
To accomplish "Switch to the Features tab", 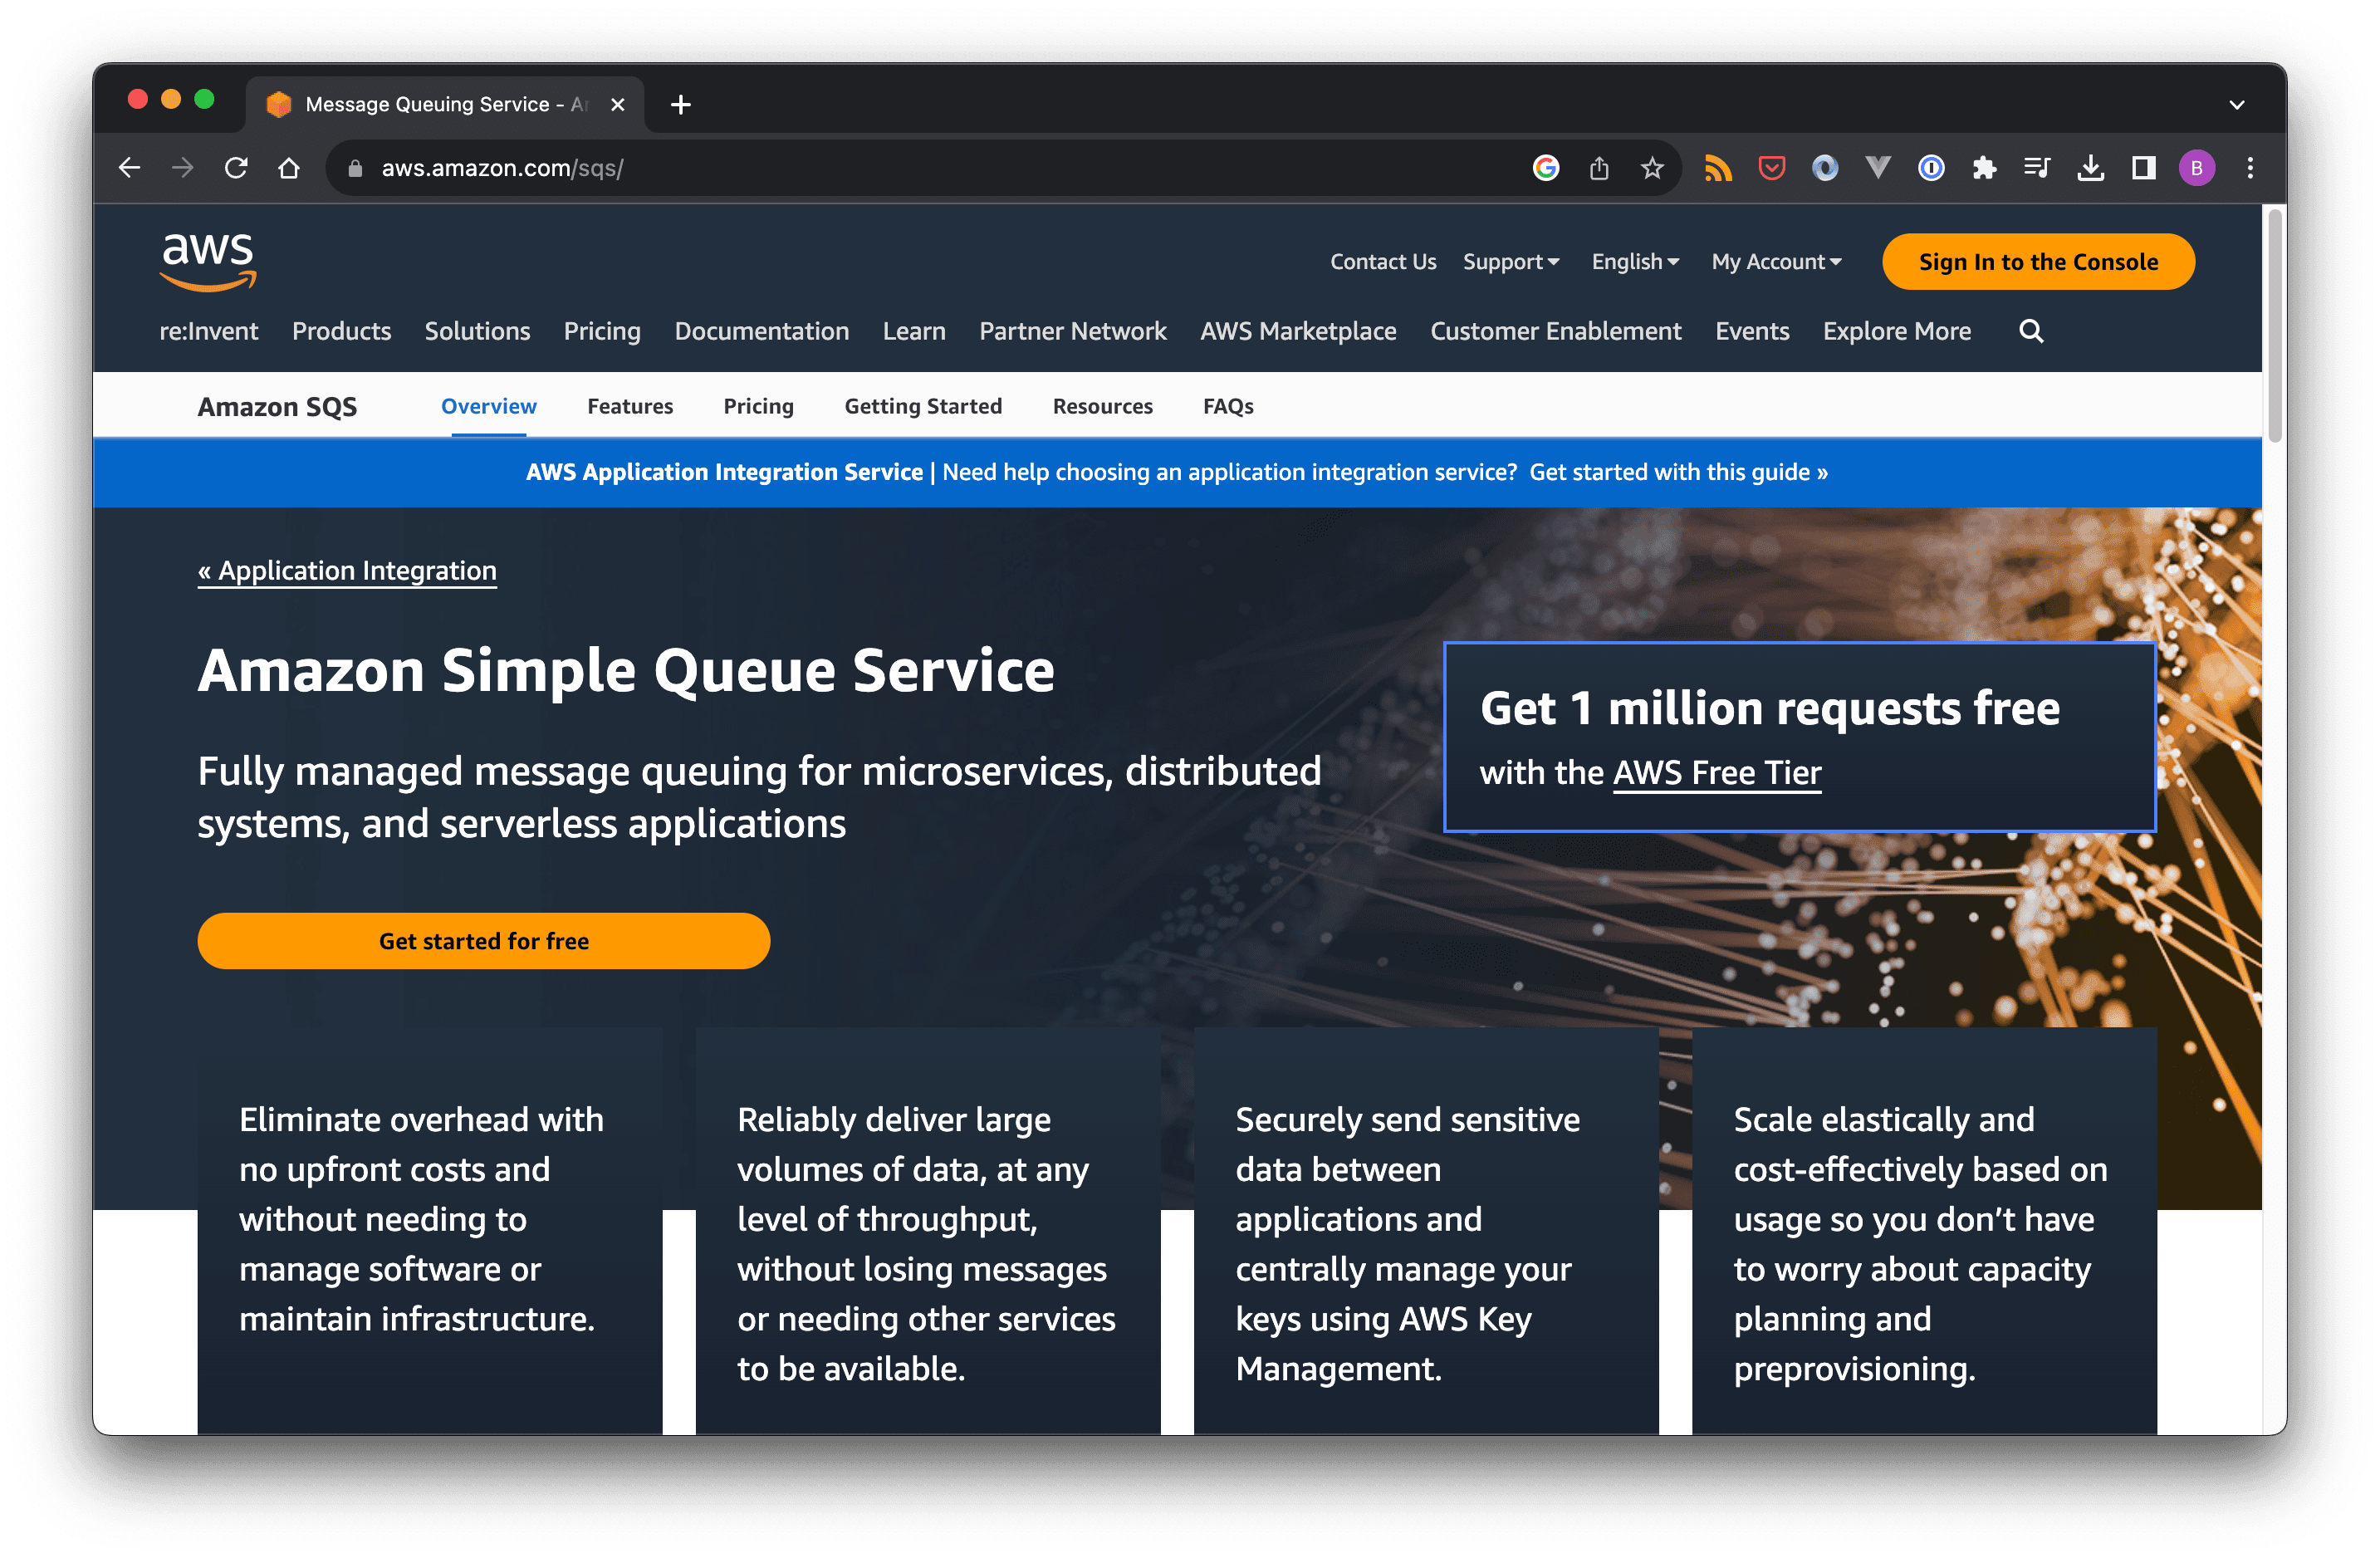I will click(630, 406).
